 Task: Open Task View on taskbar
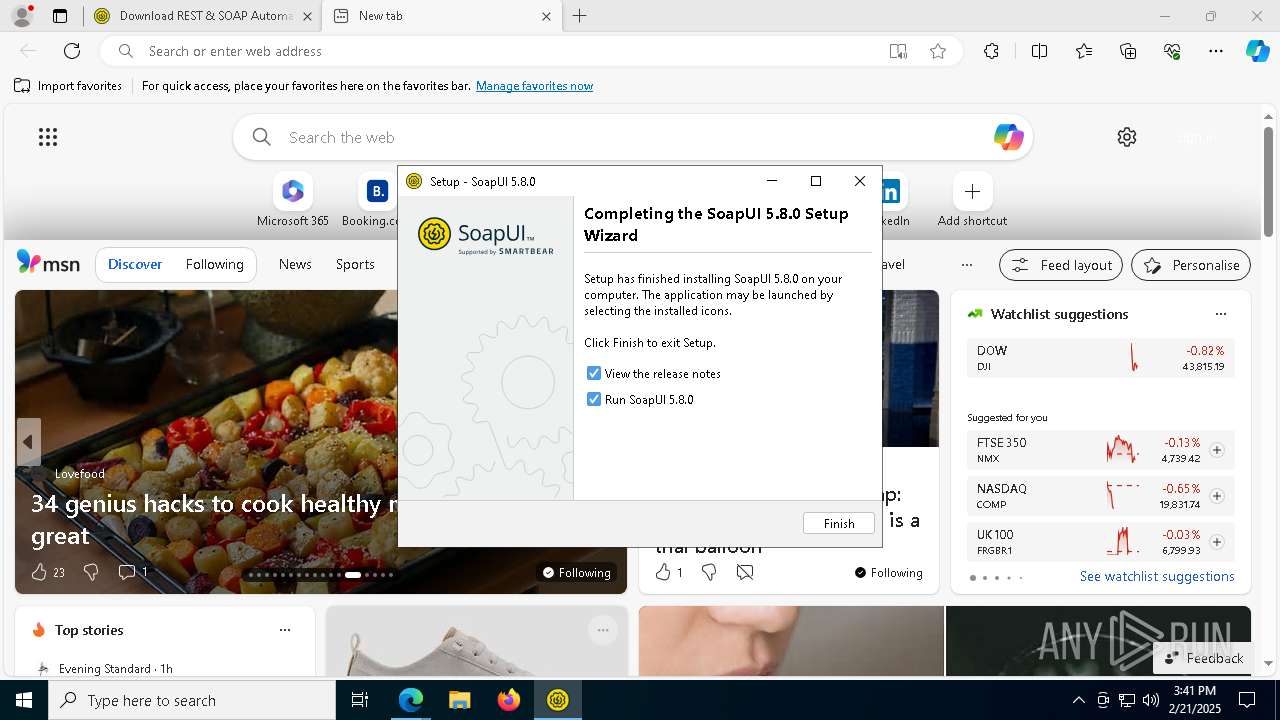360,700
